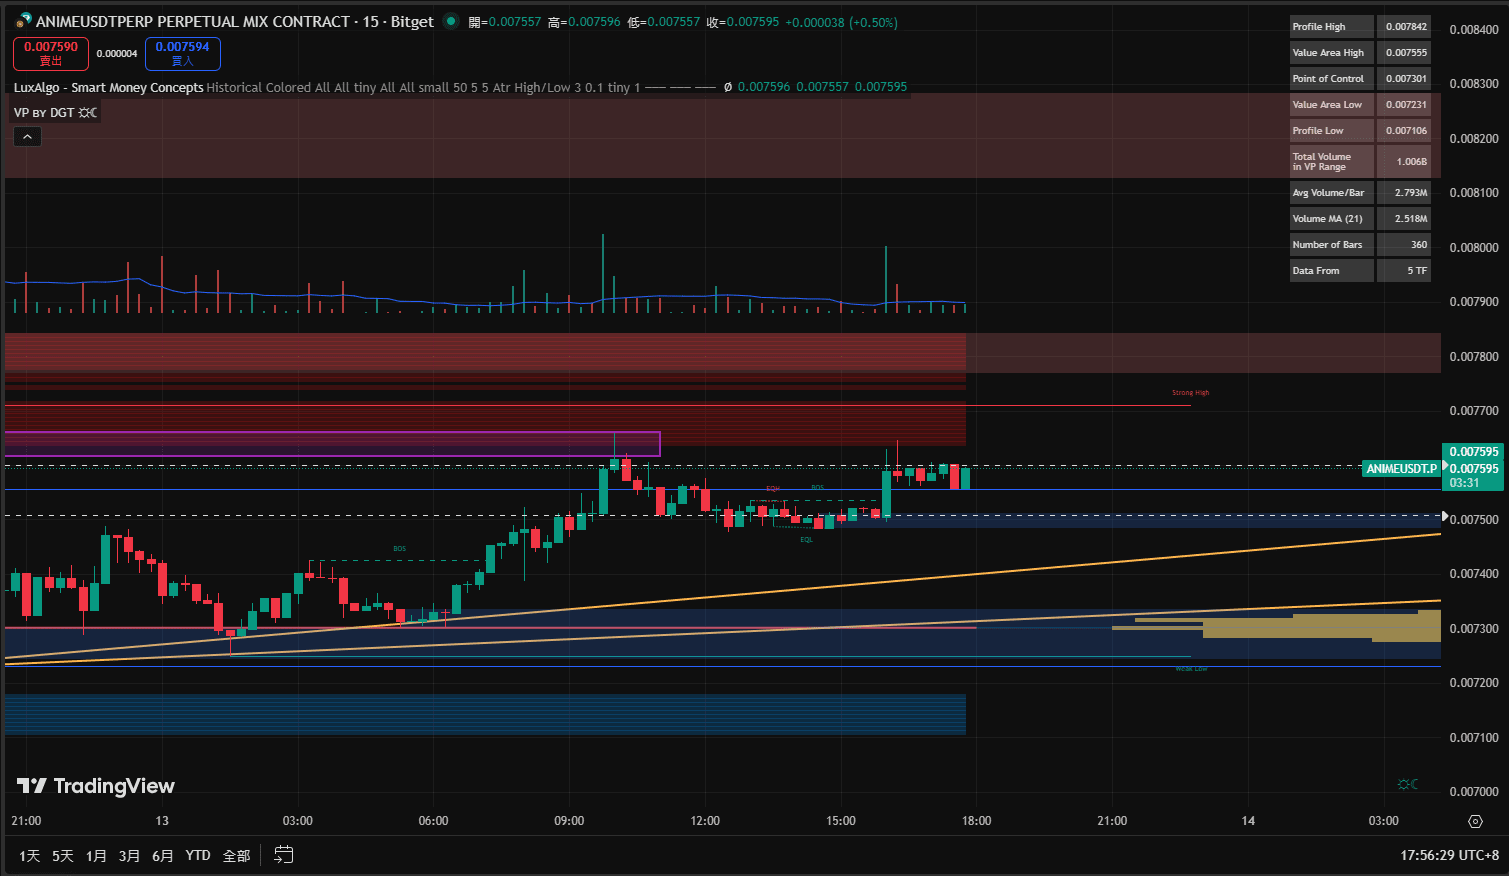The height and width of the screenshot is (876, 1509).
Task: Switch to the YTD range
Action: click(198, 856)
